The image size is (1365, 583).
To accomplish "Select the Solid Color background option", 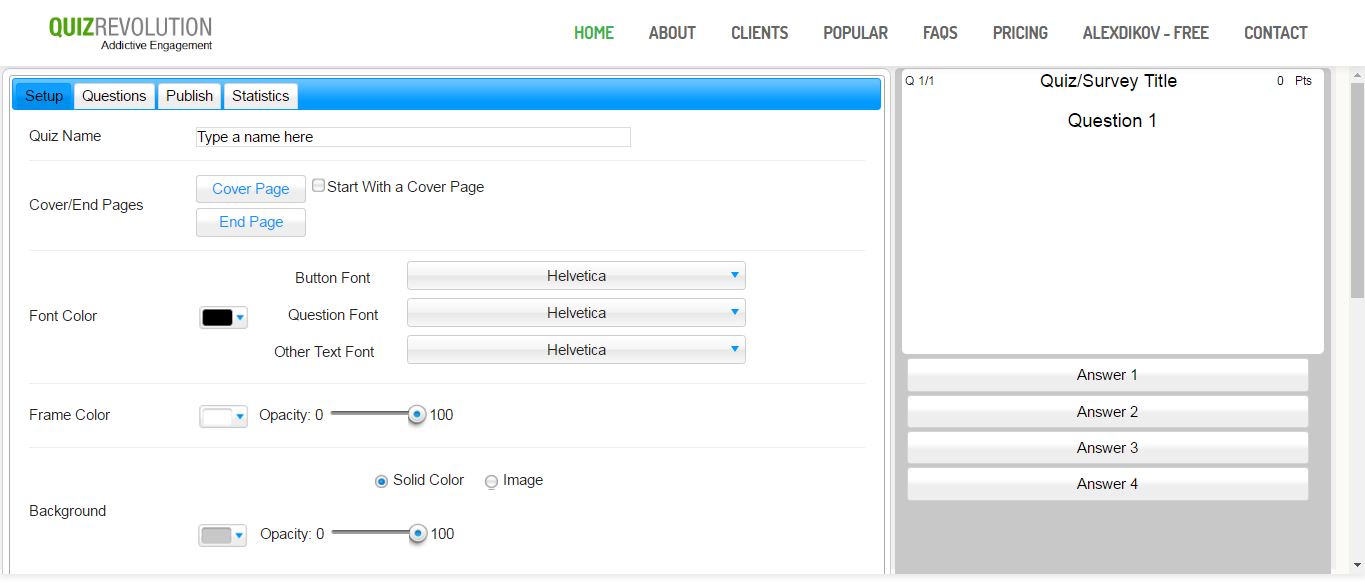I will tap(381, 481).
